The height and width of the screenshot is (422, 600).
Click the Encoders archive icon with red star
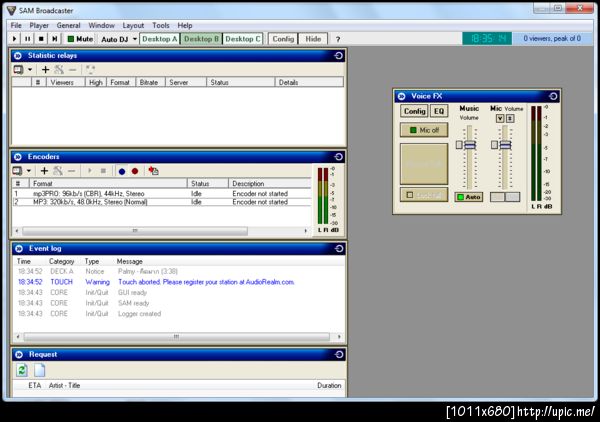pos(153,171)
